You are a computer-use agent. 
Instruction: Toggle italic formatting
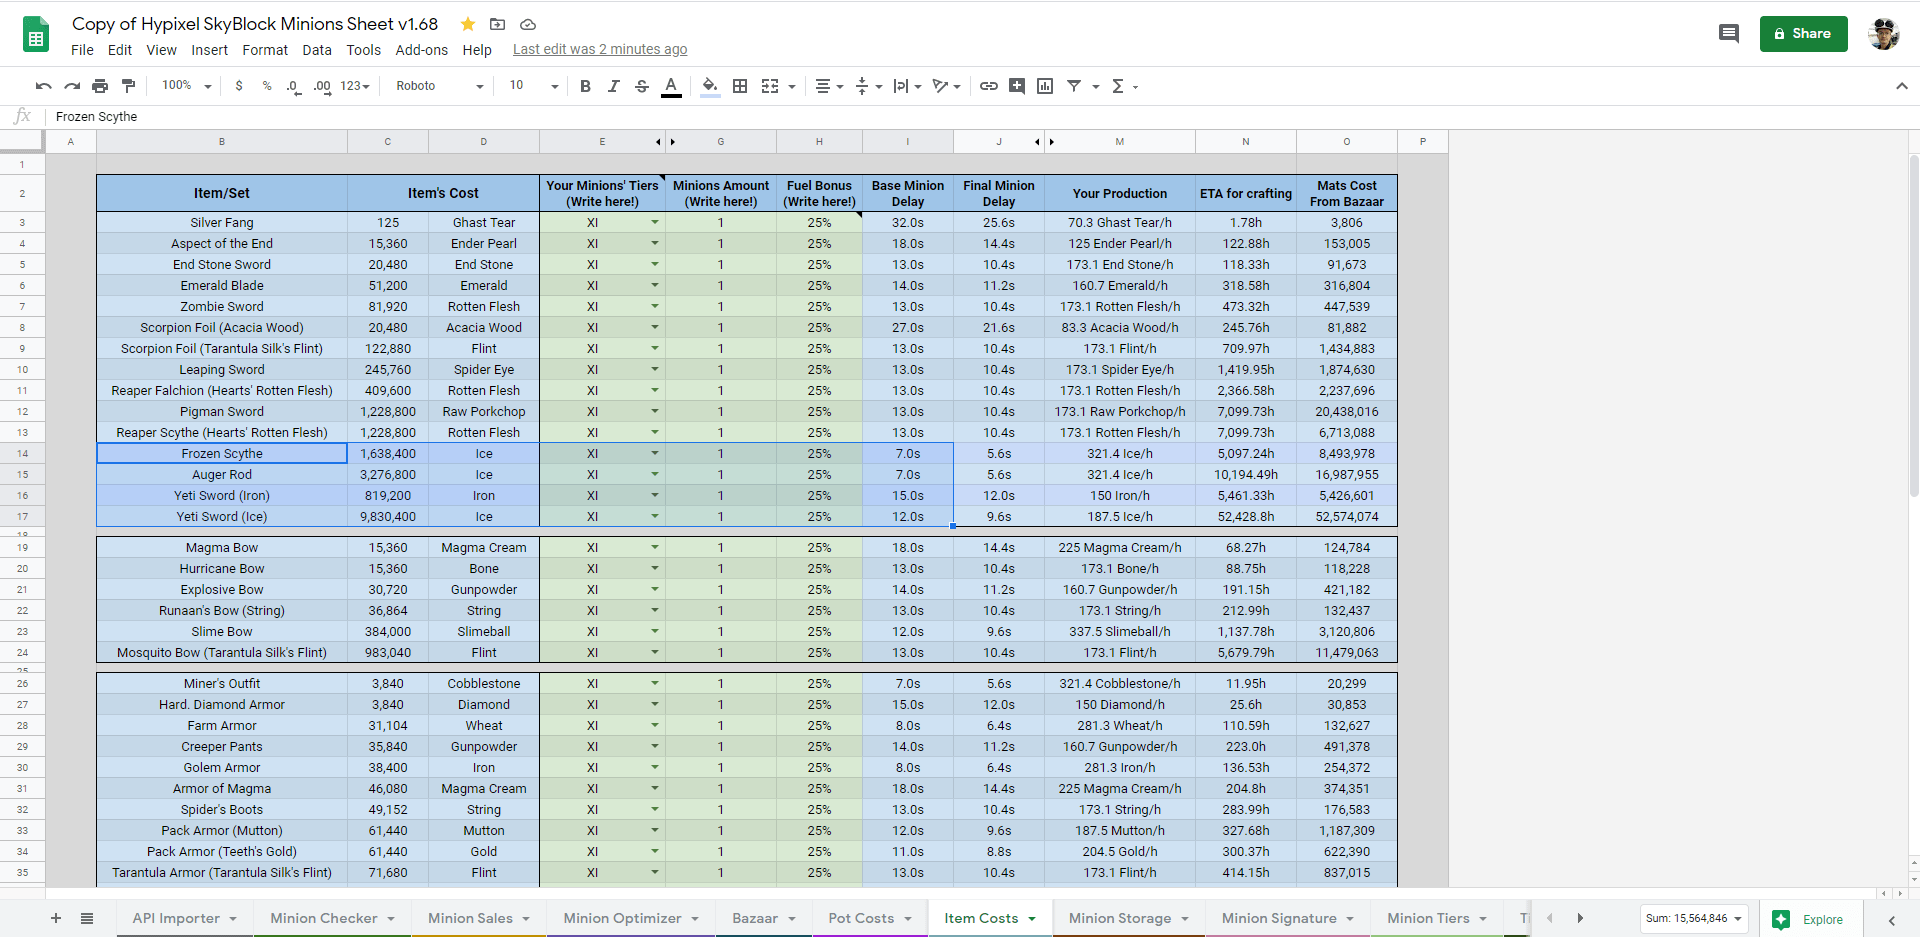[x=614, y=86]
